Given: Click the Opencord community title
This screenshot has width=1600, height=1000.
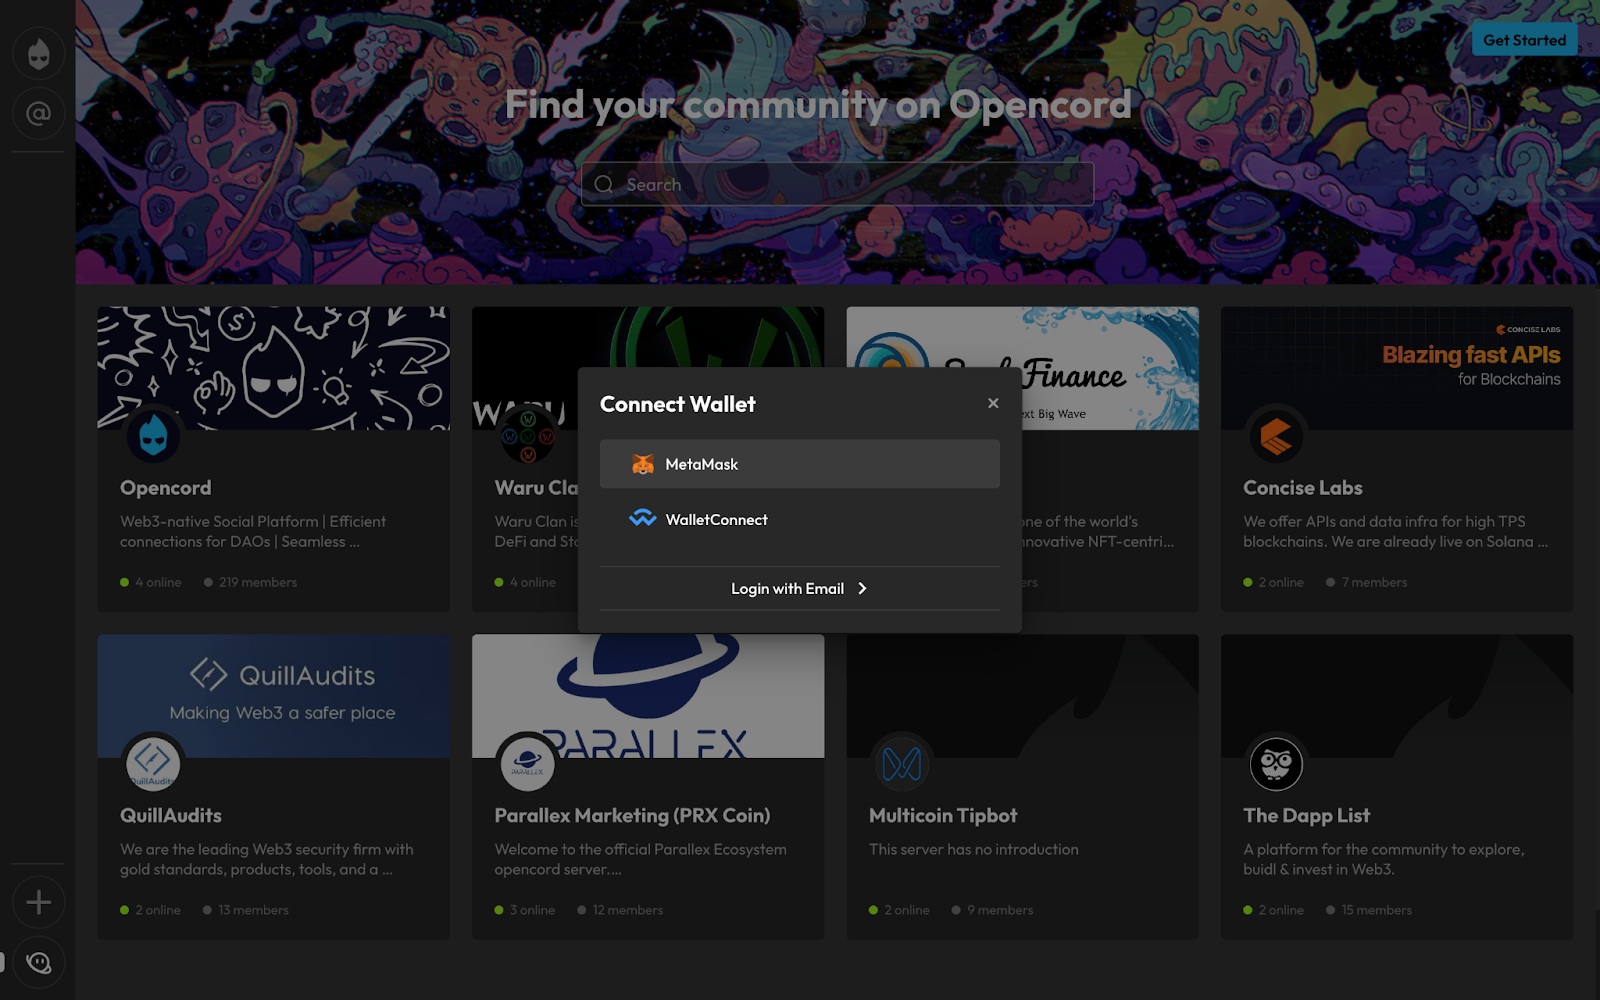Looking at the screenshot, I should (166, 488).
